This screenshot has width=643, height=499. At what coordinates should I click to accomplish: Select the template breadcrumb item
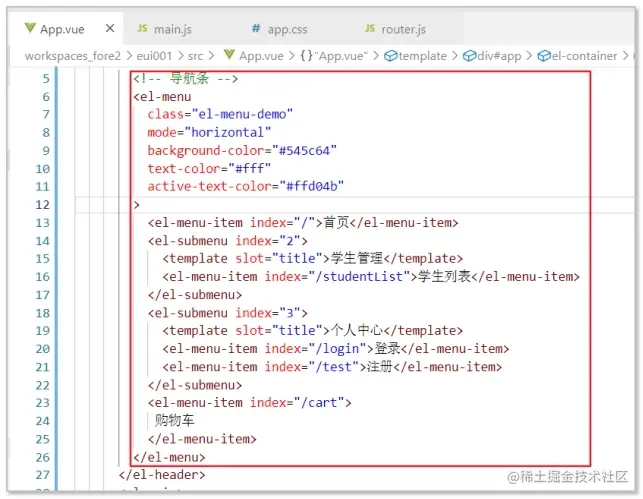pyautogui.click(x=422, y=56)
